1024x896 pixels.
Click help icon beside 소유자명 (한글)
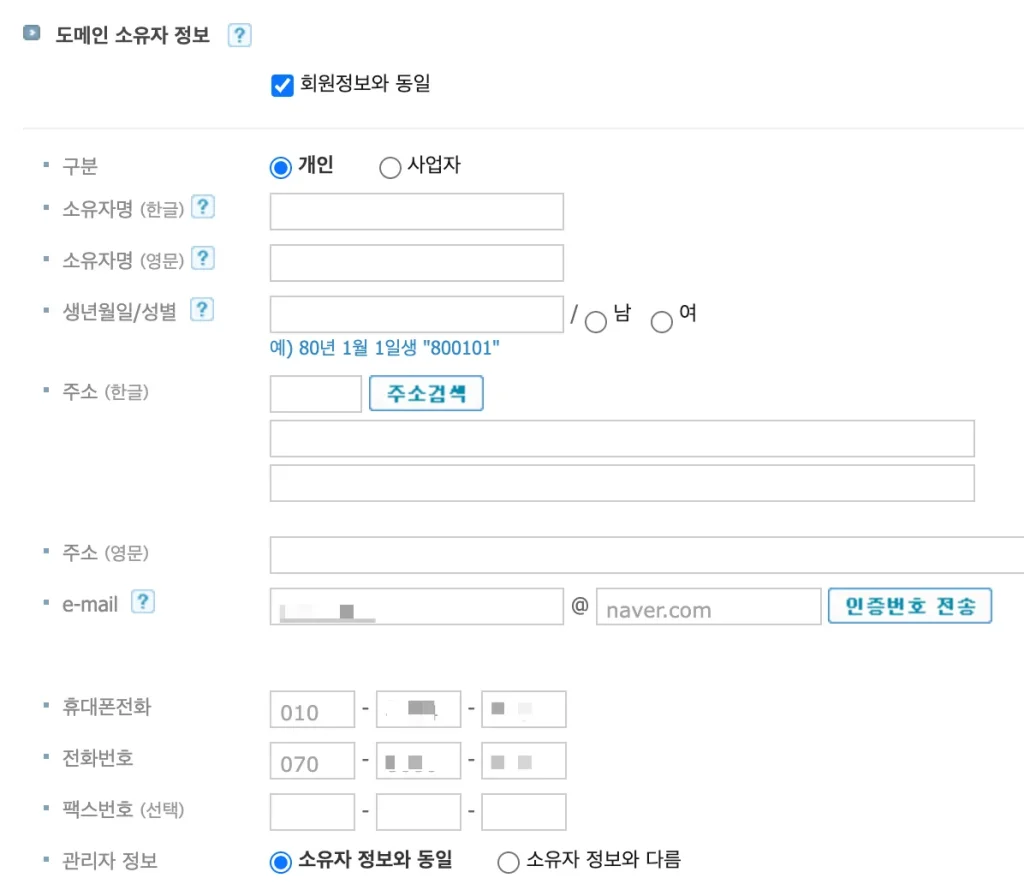click(203, 208)
